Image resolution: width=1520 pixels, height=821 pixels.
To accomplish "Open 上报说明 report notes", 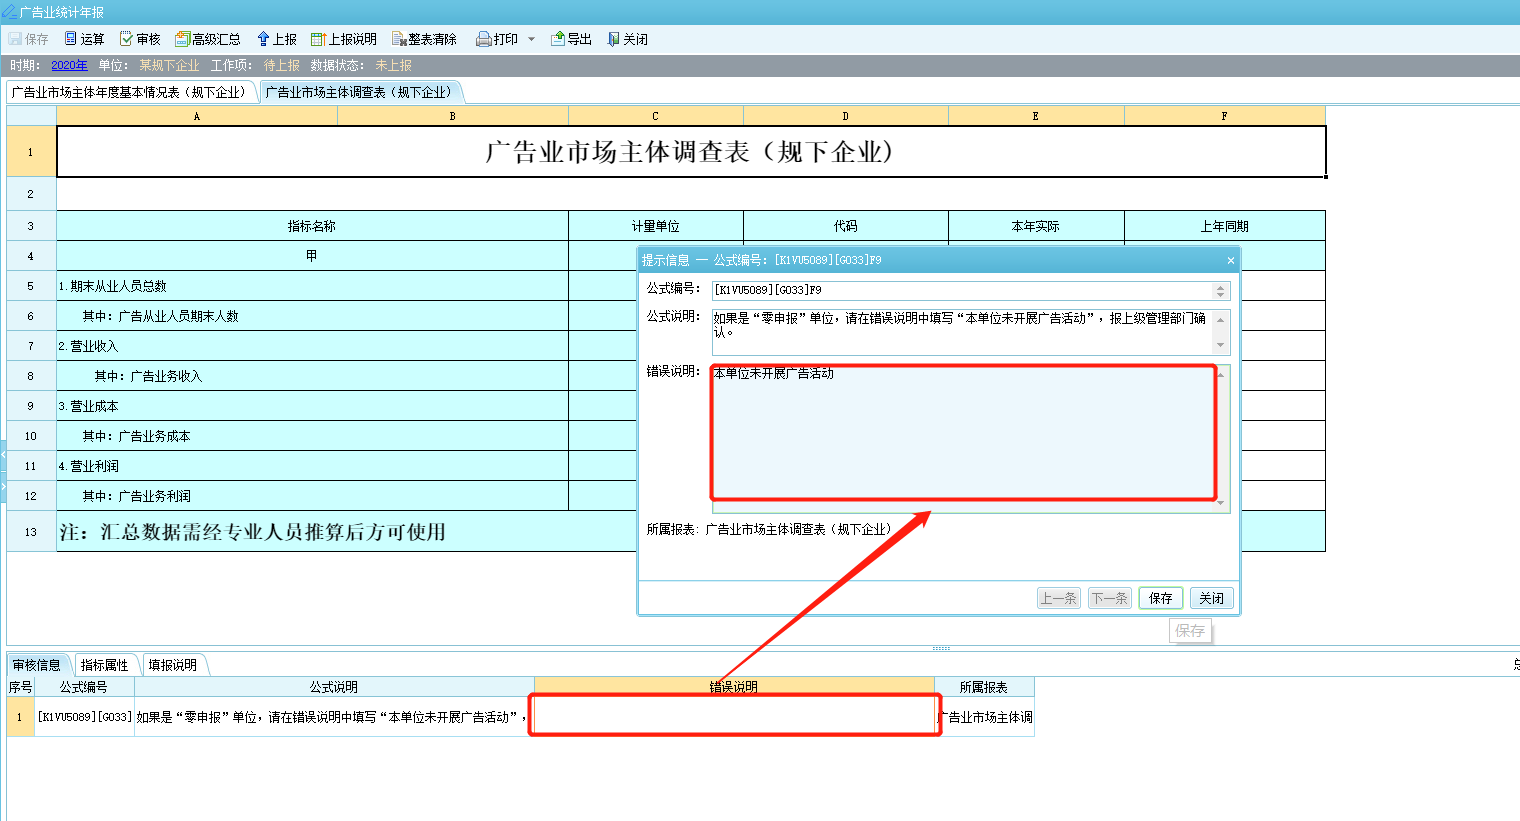I will tap(318, 39).
